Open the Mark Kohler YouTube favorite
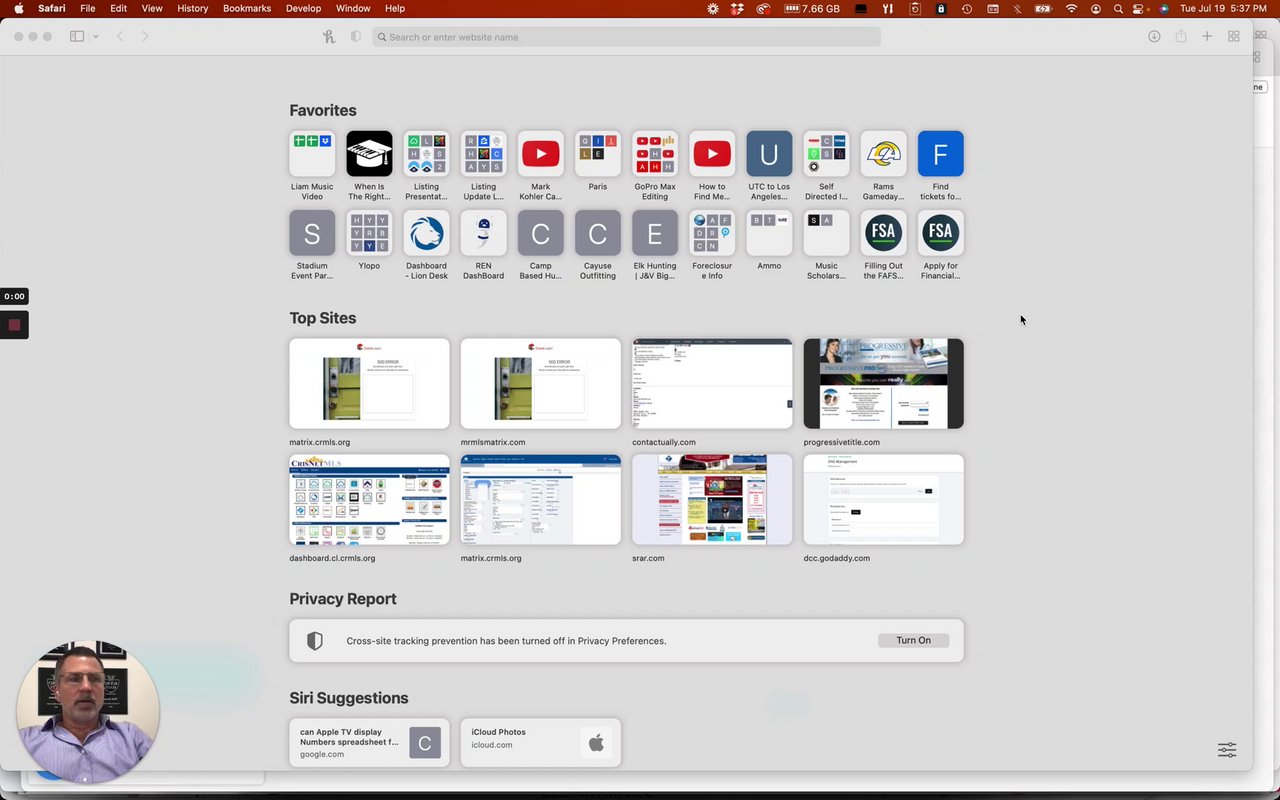Image resolution: width=1280 pixels, height=800 pixels. (540, 154)
